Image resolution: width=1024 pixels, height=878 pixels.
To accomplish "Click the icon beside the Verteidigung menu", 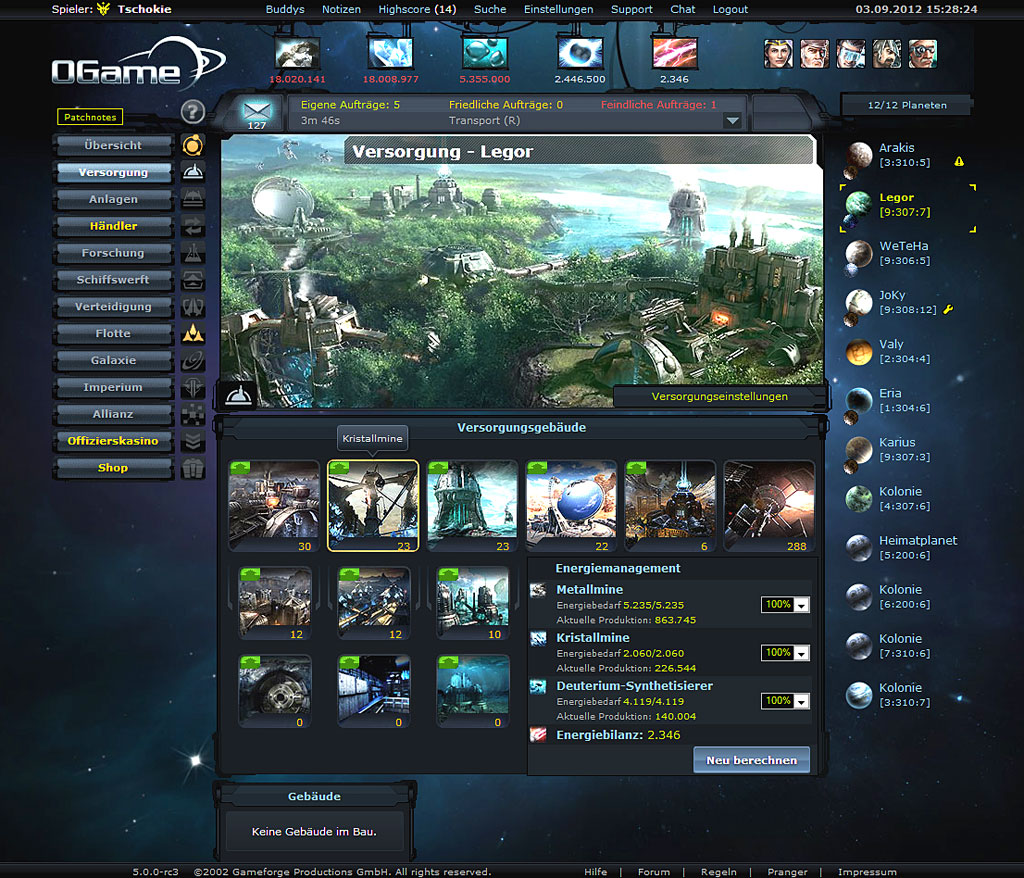I will pyautogui.click(x=193, y=306).
